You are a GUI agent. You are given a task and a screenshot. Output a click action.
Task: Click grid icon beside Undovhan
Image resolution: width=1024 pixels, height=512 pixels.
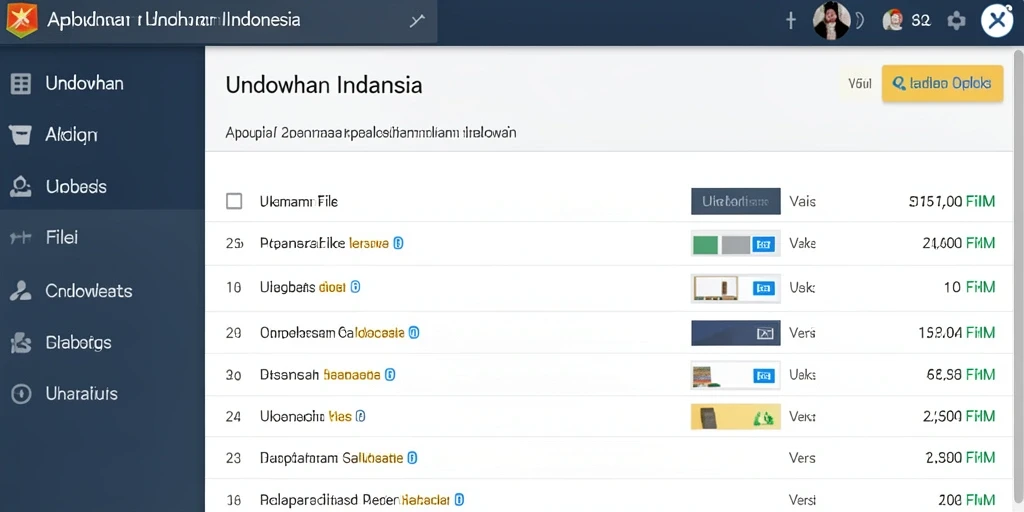pyautogui.click(x=21, y=84)
